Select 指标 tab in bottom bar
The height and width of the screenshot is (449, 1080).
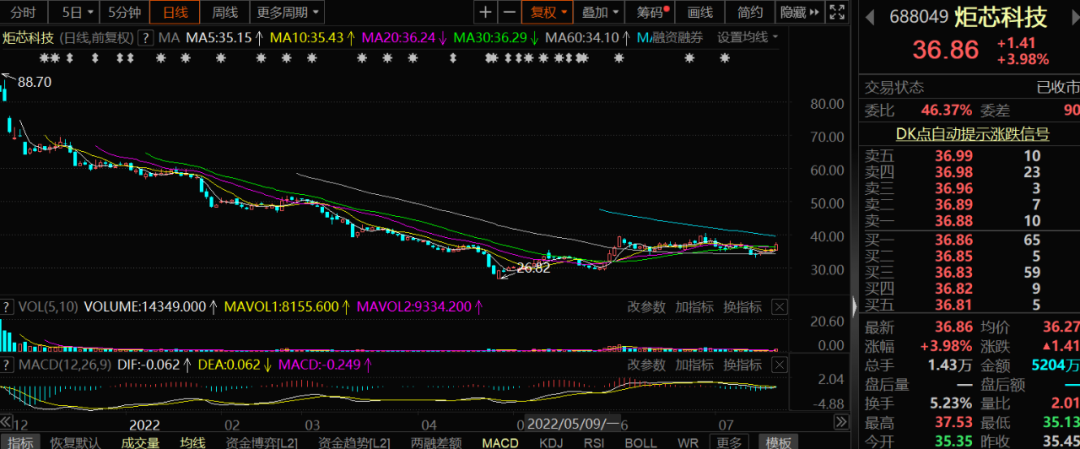(x=20, y=442)
